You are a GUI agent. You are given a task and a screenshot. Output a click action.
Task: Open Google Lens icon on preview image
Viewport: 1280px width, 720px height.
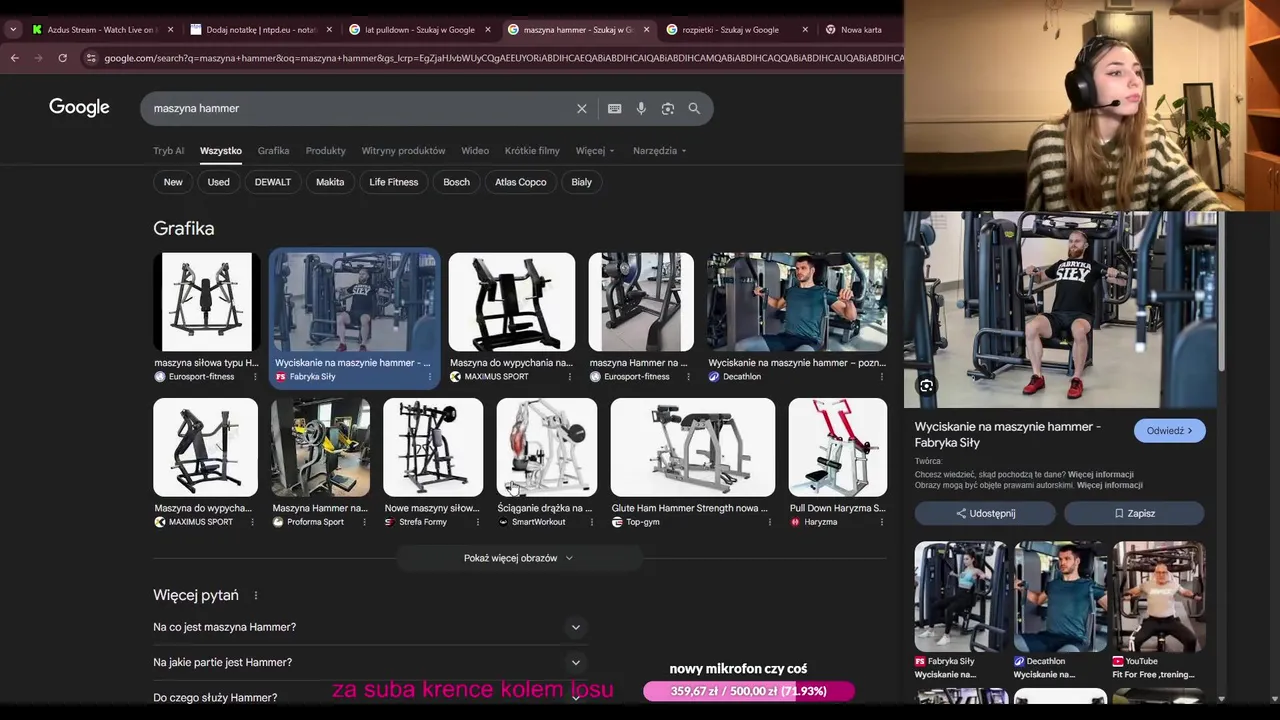click(x=927, y=386)
